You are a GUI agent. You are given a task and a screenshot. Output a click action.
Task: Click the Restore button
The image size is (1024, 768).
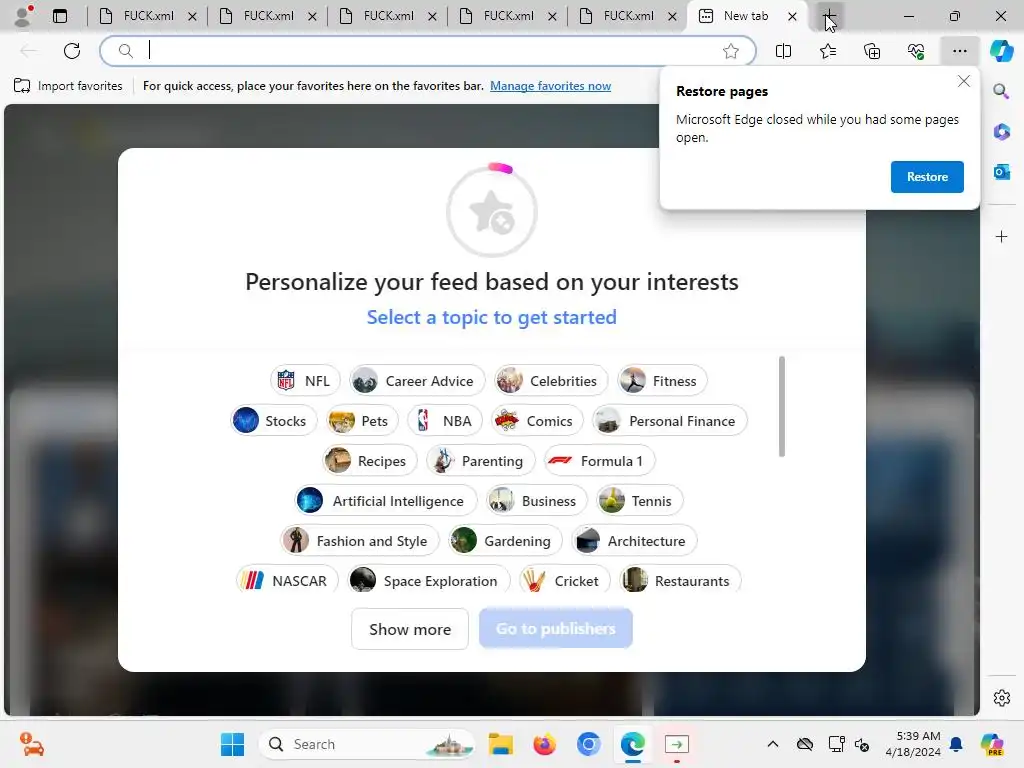pos(927,176)
